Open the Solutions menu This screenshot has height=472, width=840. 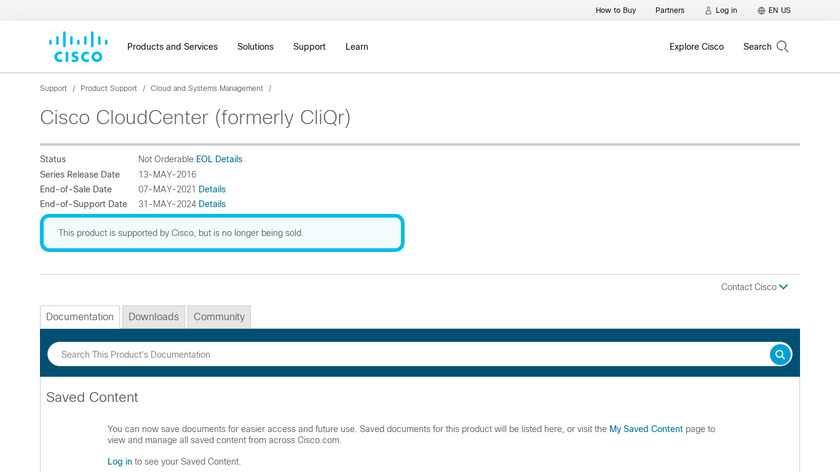tap(256, 47)
